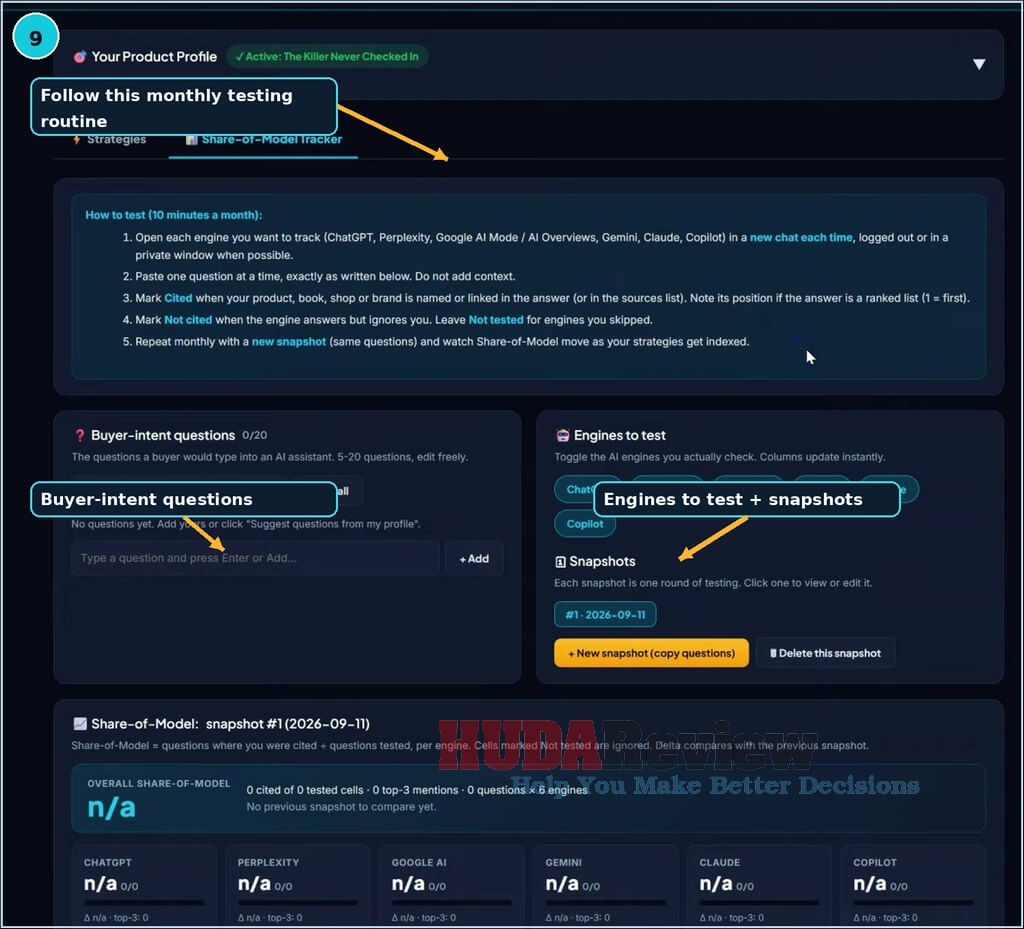Create a new snapshot copying questions
The width and height of the screenshot is (1024, 929).
click(651, 653)
